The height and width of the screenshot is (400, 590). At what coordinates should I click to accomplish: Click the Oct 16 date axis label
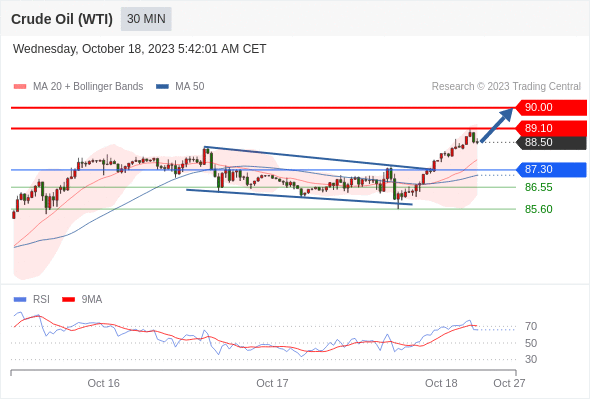coord(103,383)
